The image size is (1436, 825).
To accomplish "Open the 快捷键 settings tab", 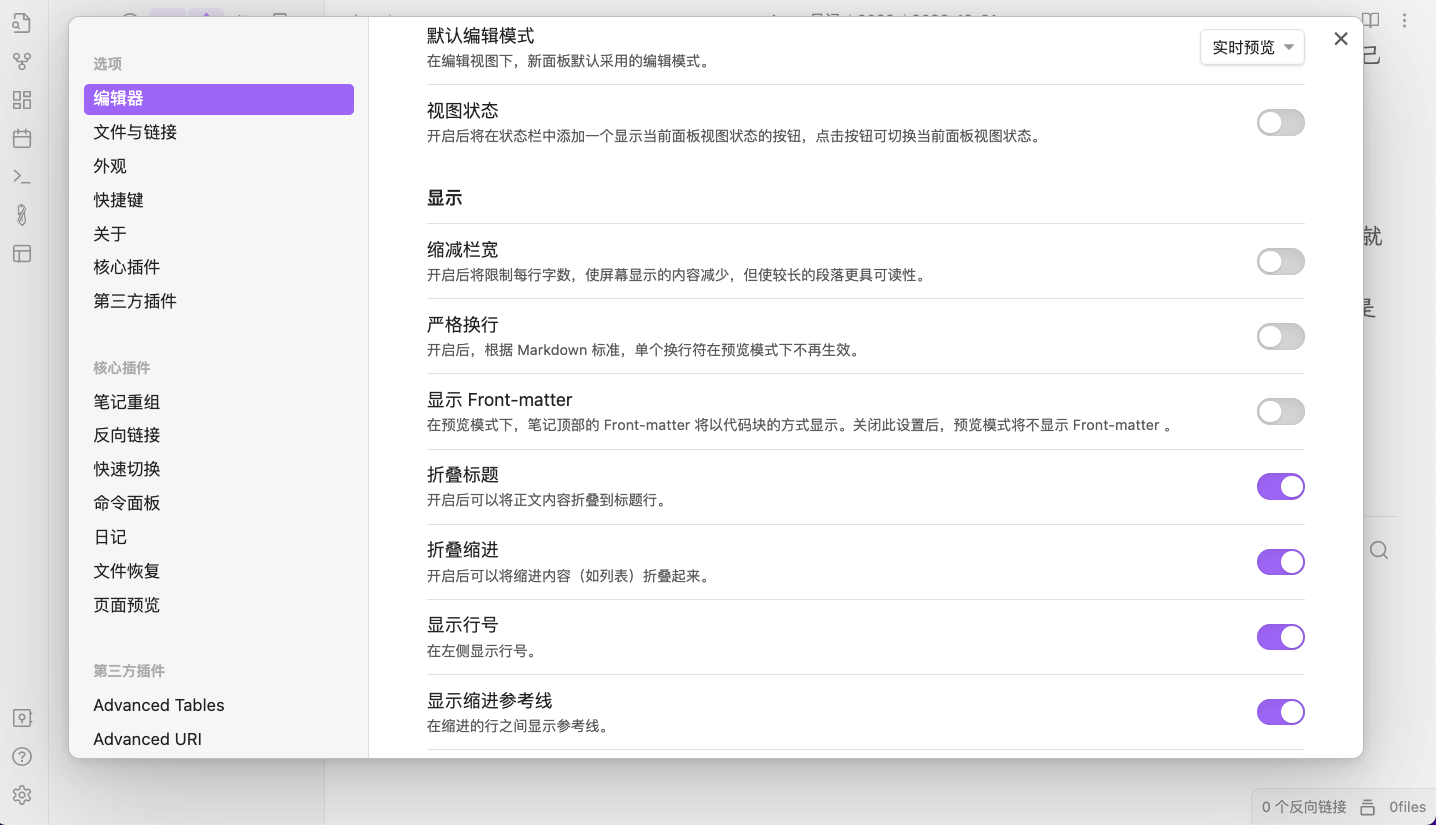I will [219, 200].
